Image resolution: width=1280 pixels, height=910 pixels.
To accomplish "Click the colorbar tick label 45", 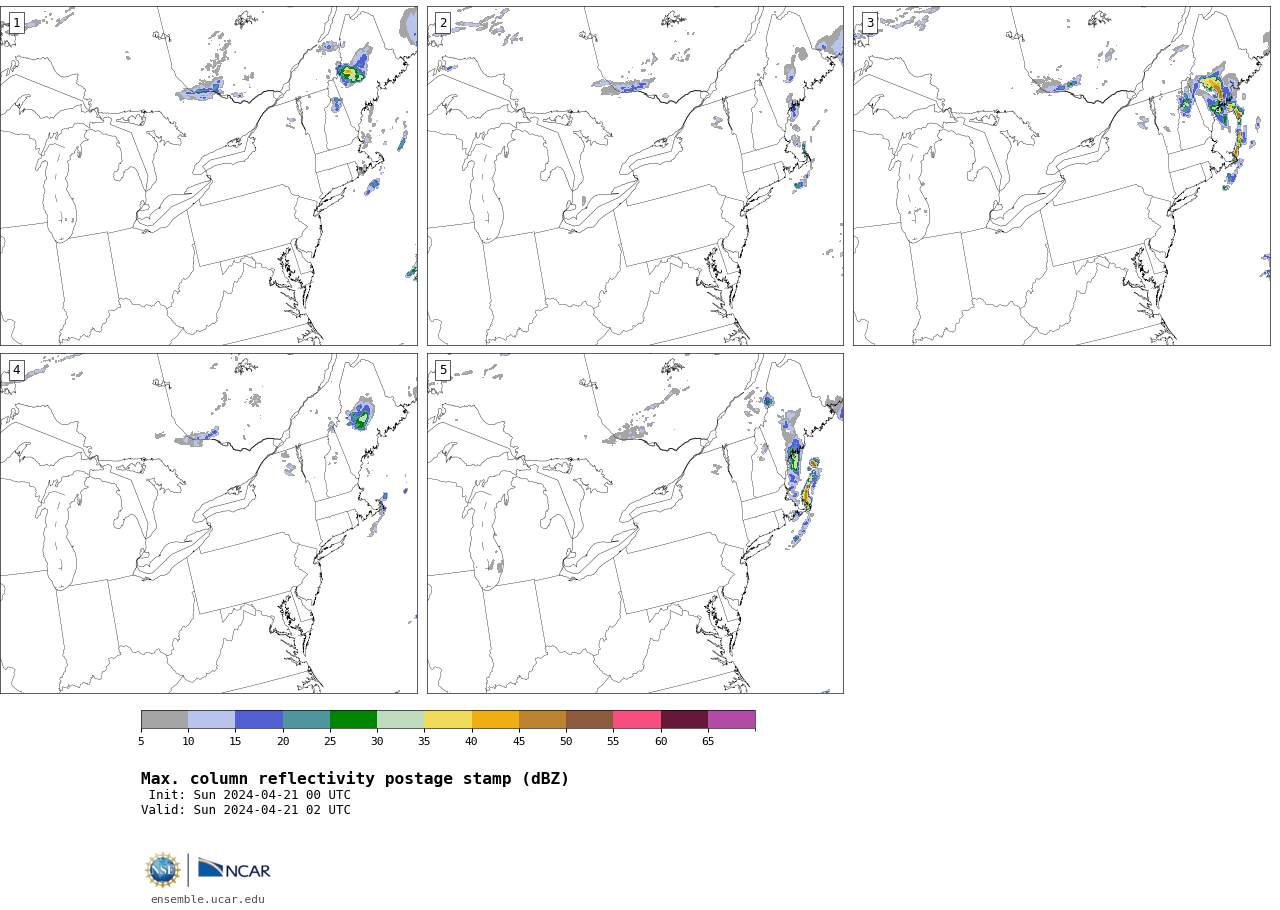I will (x=519, y=741).
